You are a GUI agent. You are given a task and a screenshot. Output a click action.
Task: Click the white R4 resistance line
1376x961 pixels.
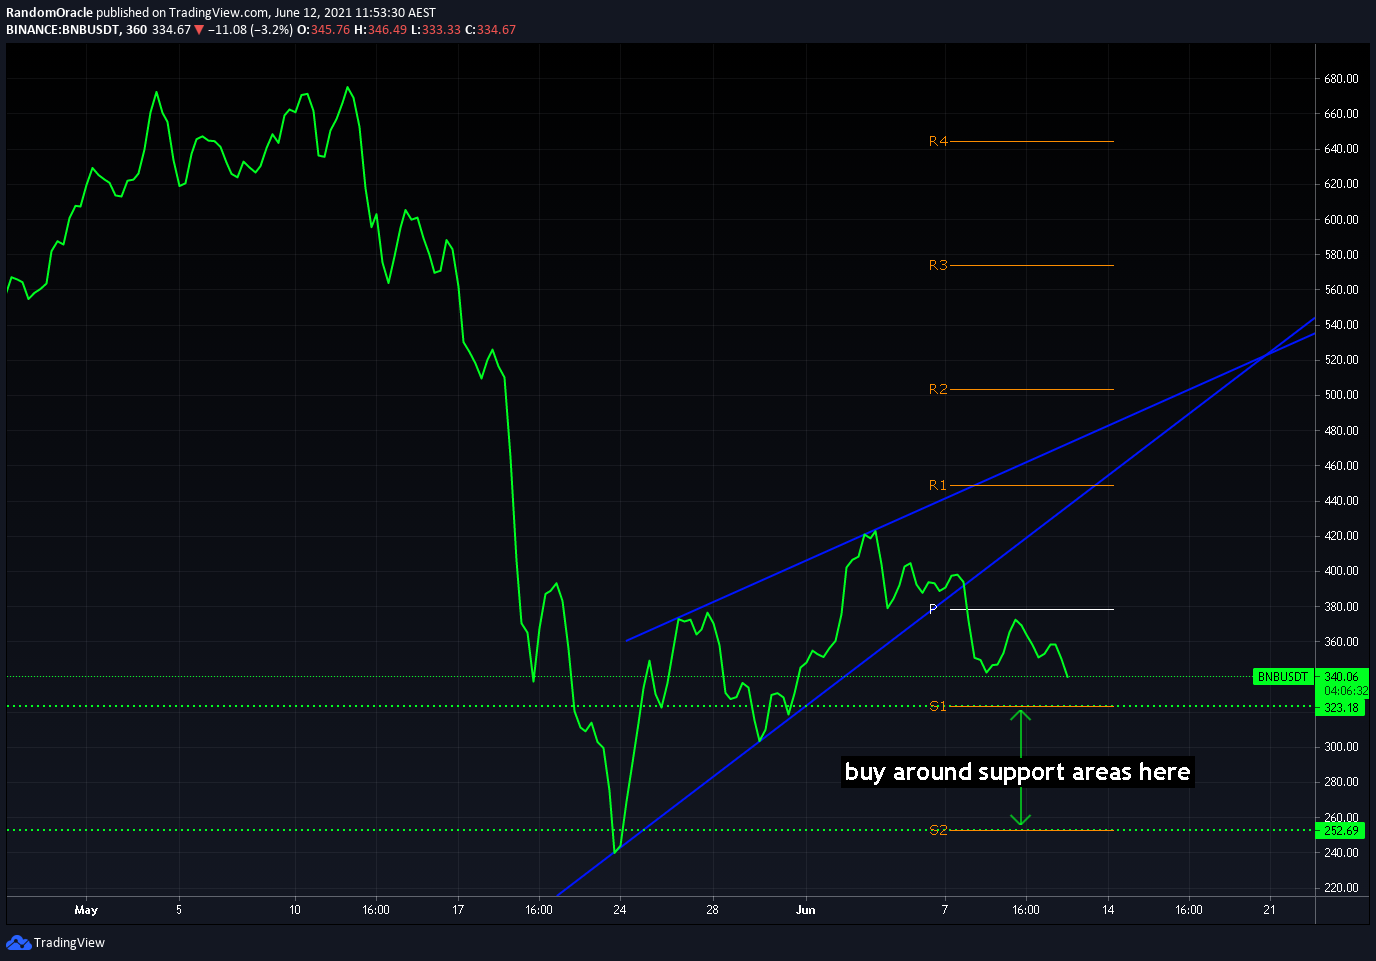(1031, 141)
